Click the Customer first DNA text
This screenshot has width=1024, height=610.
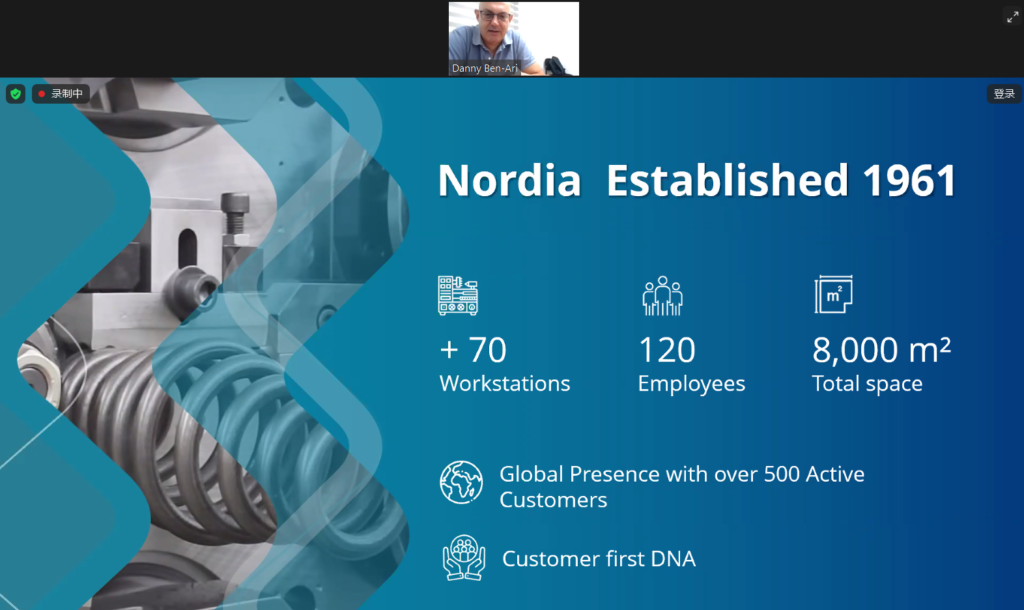598,559
